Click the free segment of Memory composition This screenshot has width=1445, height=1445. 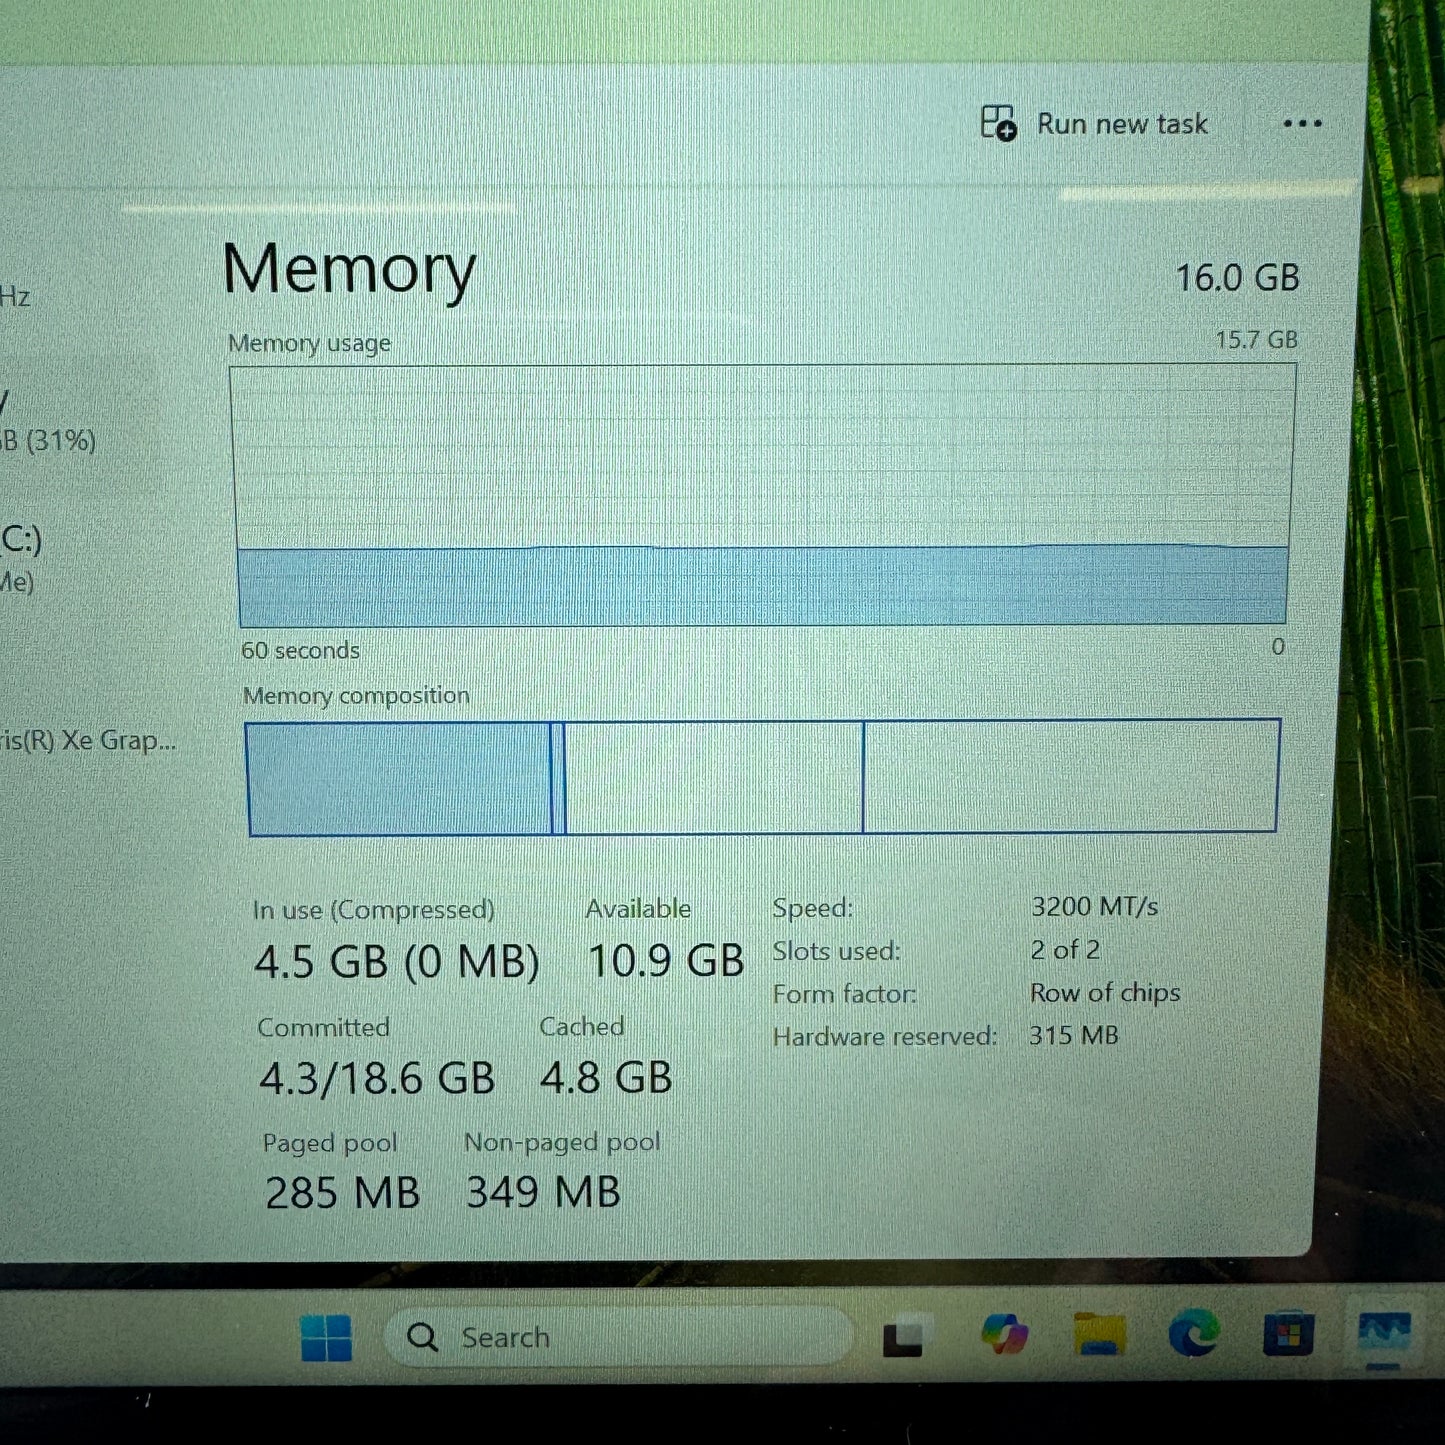point(1071,775)
